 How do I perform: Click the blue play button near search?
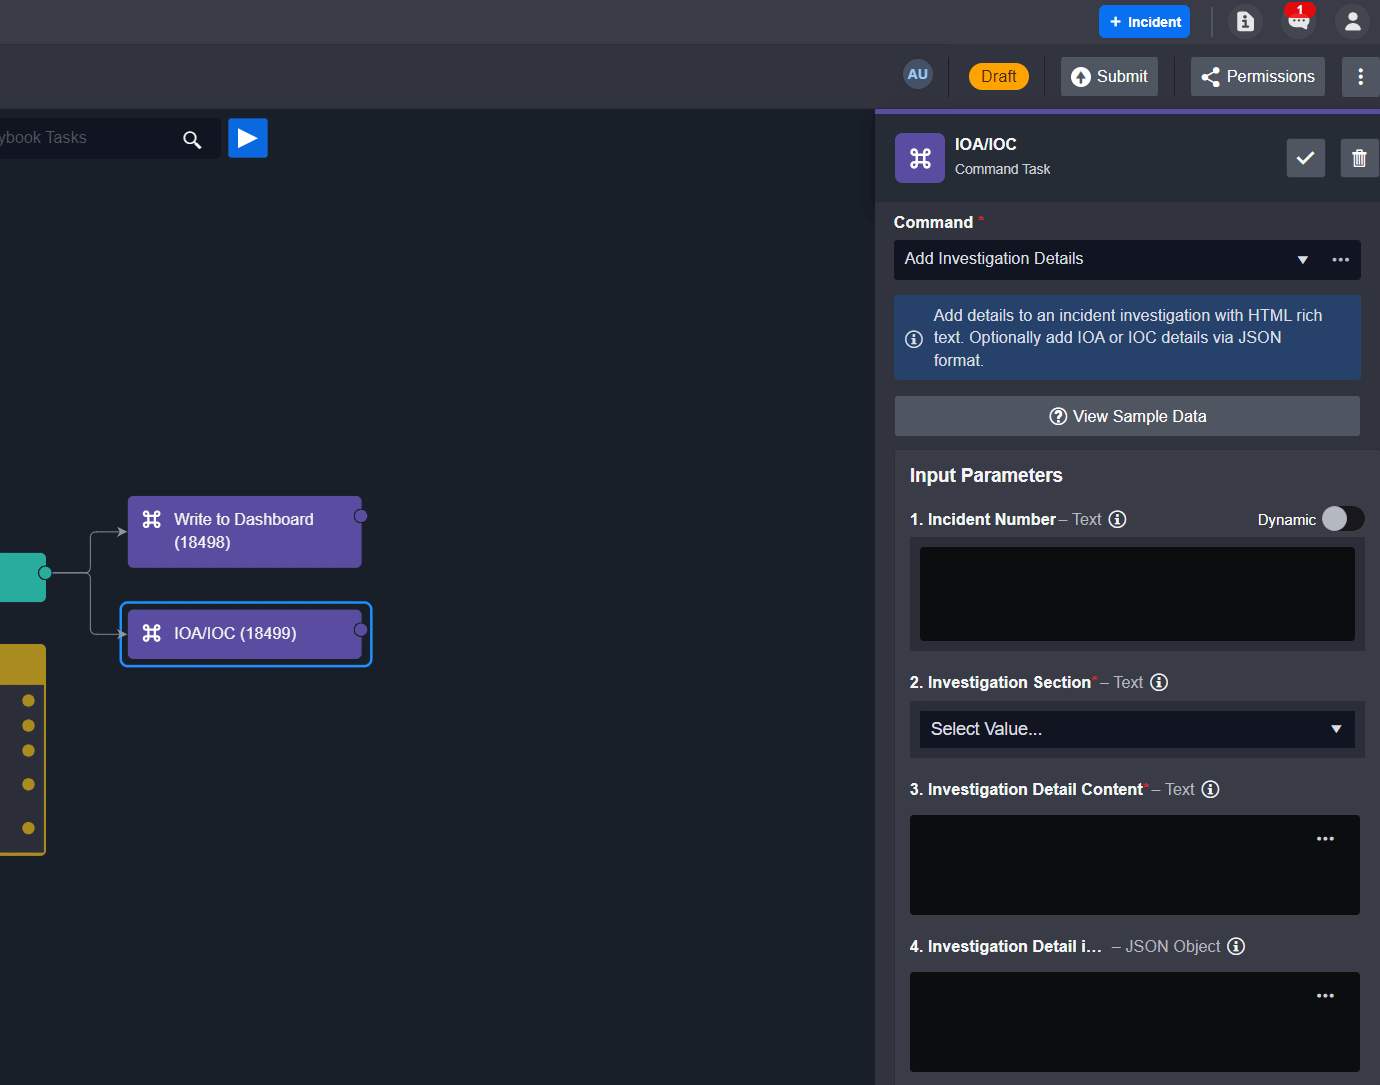247,138
